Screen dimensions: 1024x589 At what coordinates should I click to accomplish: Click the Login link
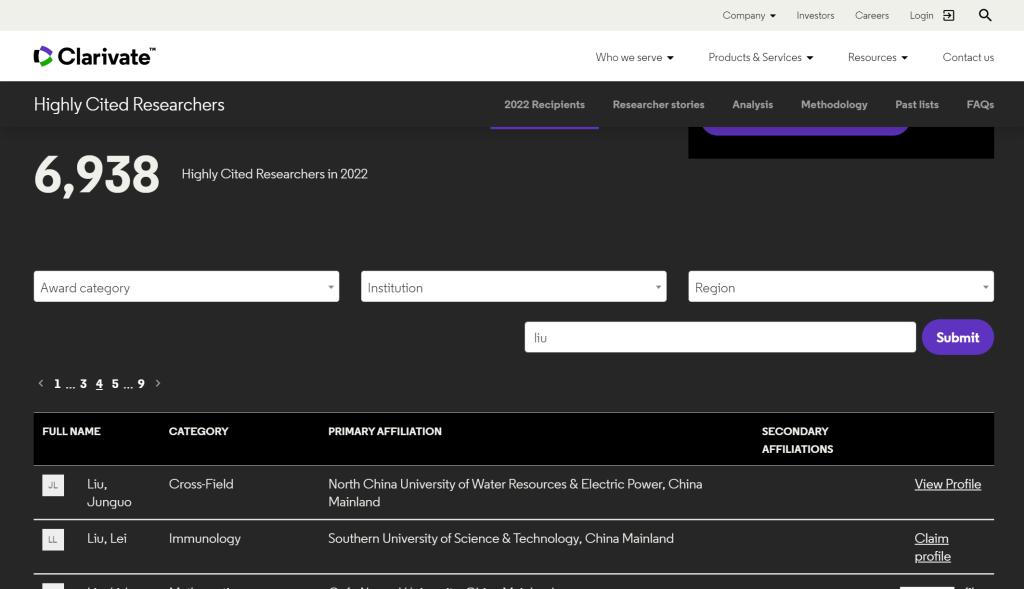[x=921, y=15]
